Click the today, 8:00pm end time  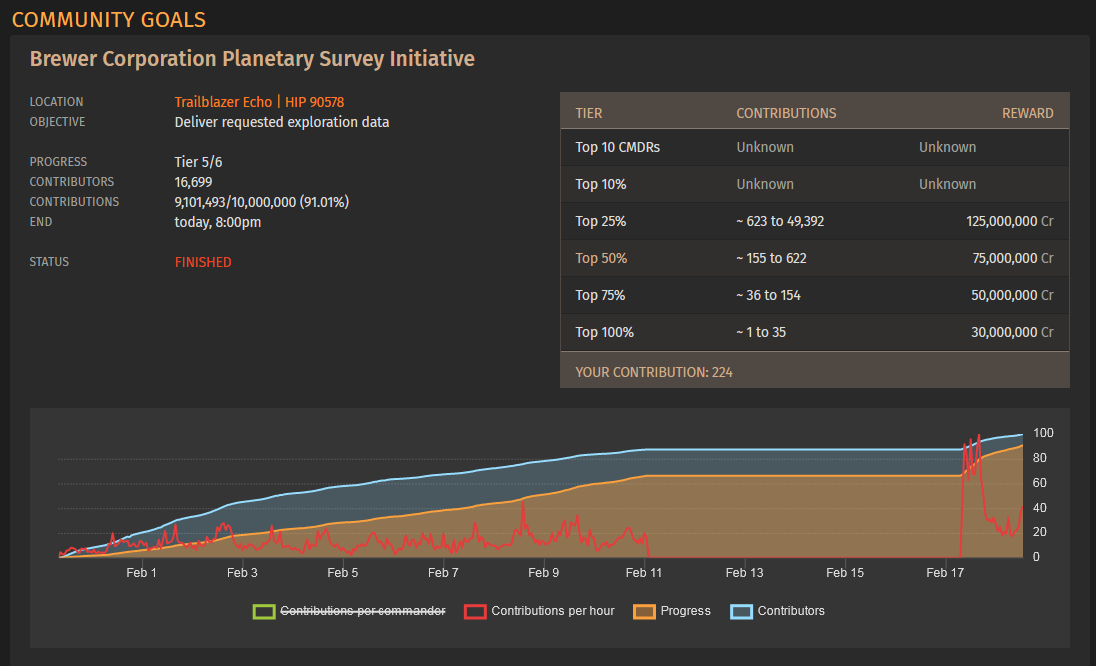pos(217,222)
